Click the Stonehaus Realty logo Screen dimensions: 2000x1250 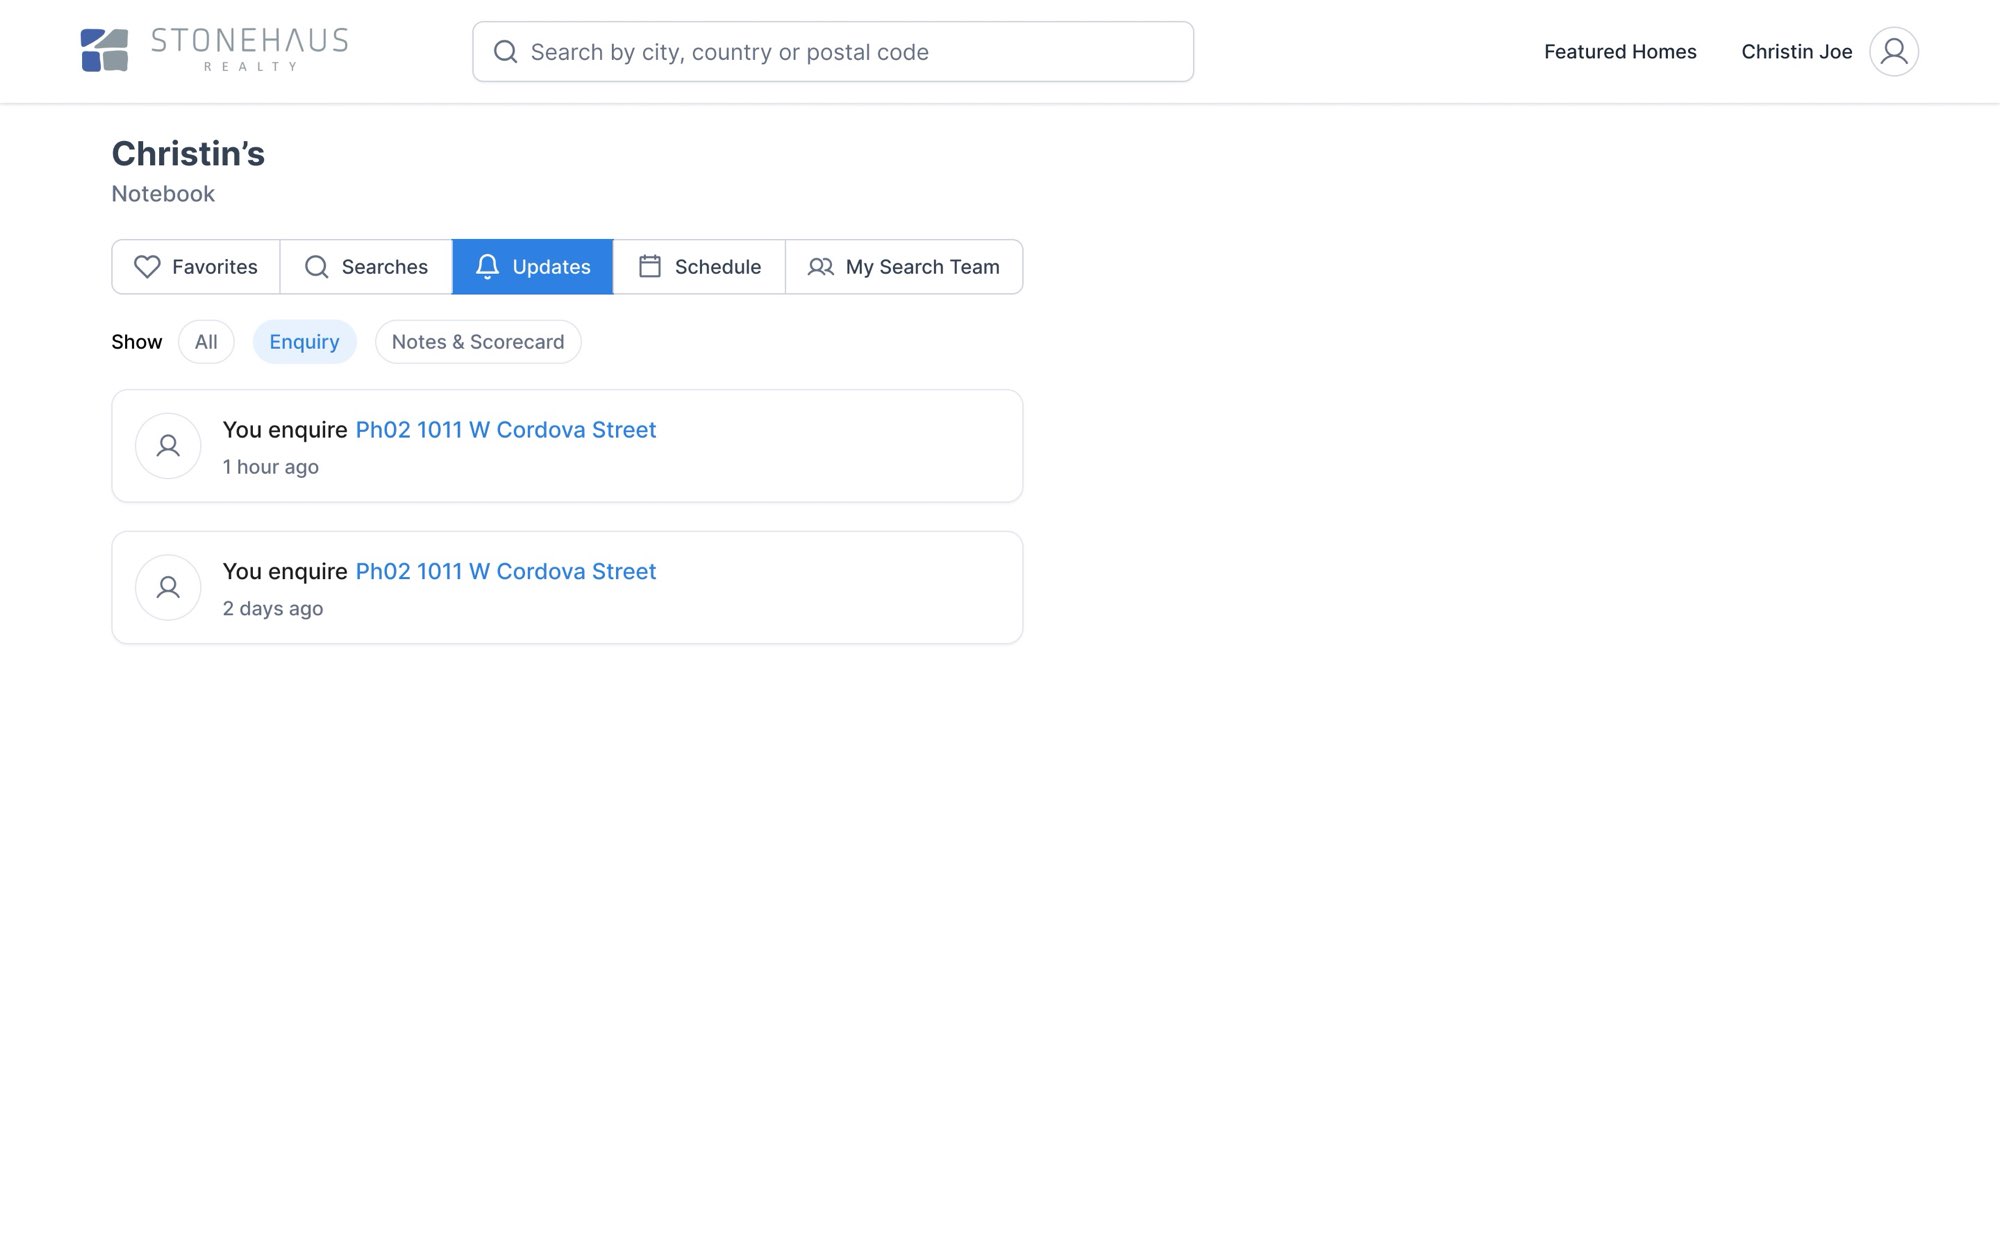click(x=214, y=50)
